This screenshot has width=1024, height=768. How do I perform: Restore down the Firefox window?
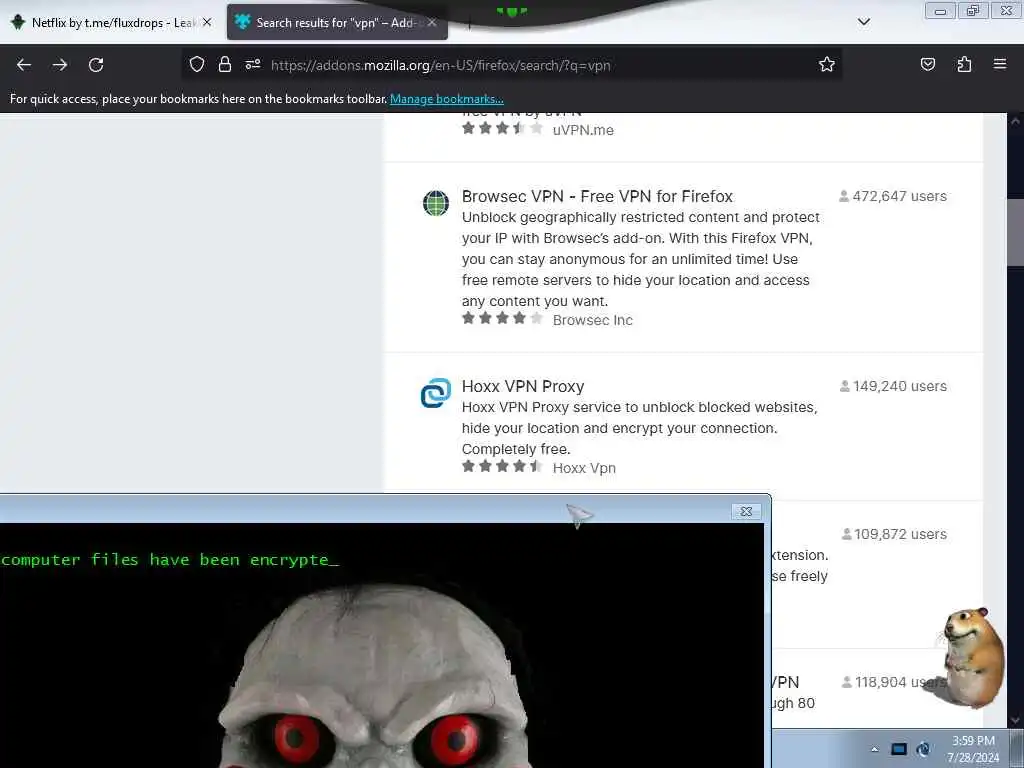click(973, 11)
